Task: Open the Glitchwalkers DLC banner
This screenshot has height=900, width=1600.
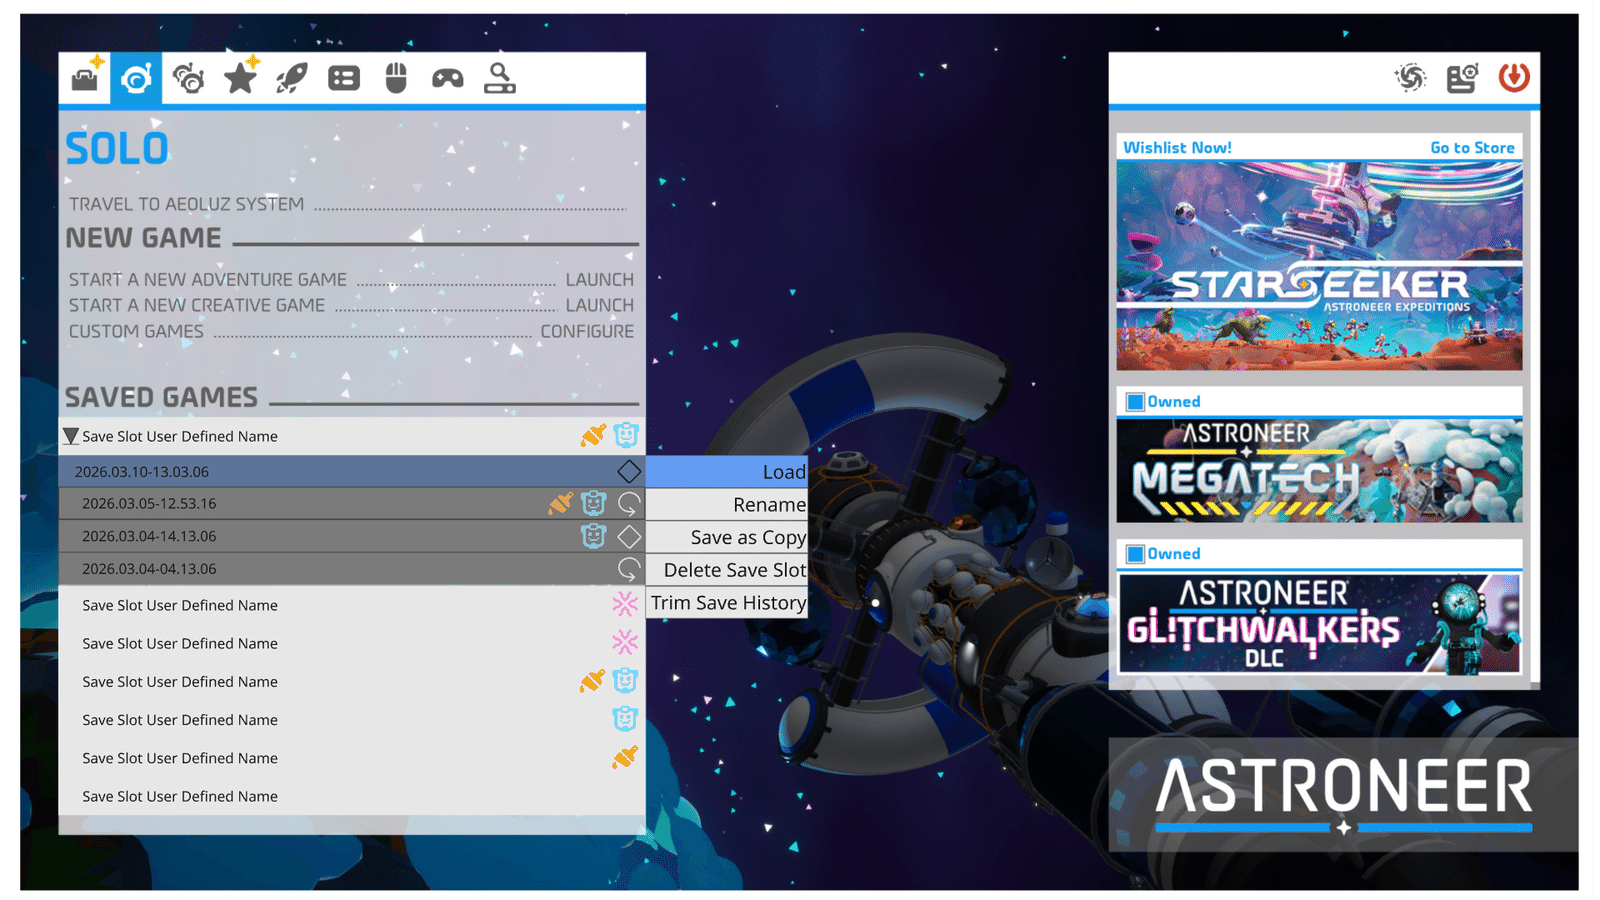Action: pos(1319,623)
